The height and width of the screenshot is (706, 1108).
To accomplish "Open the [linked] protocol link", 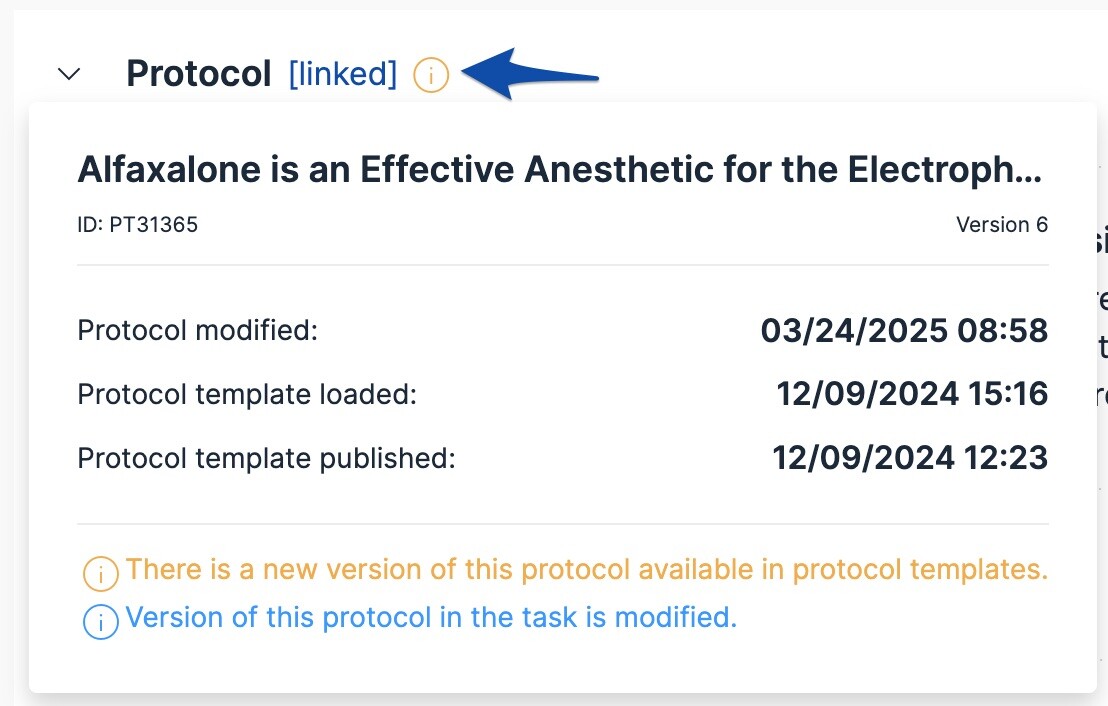I will click(342, 74).
